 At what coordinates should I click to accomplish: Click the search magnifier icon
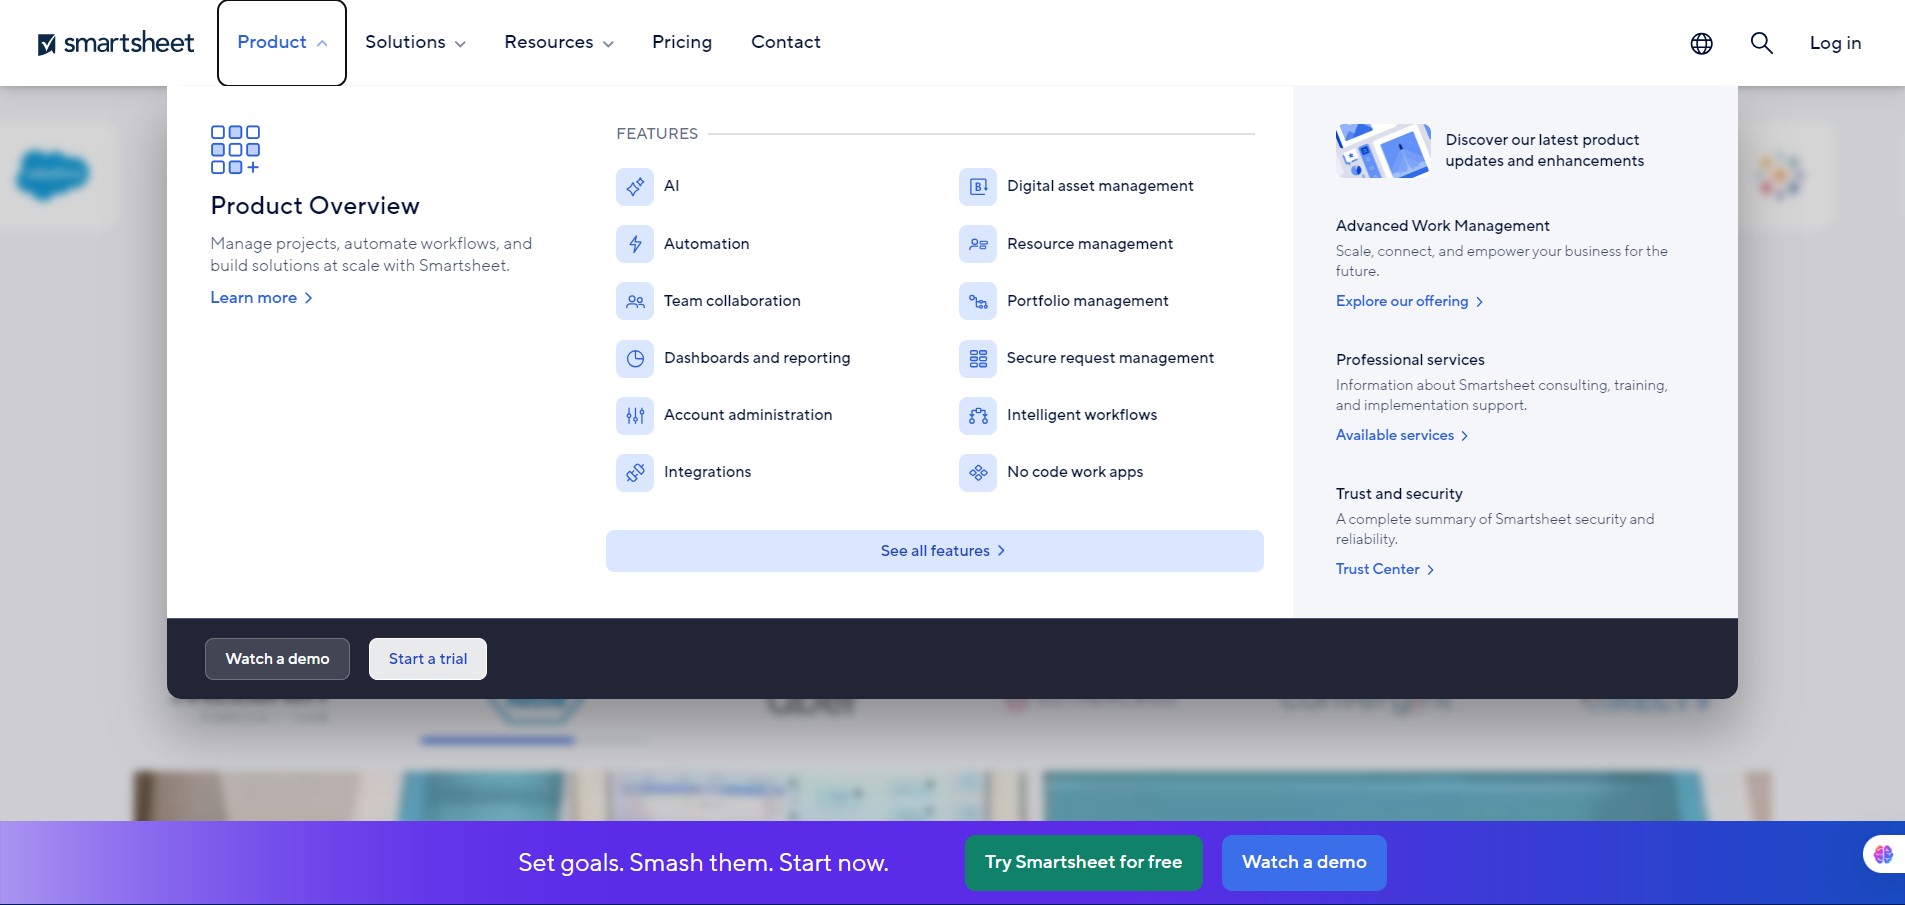click(x=1761, y=43)
